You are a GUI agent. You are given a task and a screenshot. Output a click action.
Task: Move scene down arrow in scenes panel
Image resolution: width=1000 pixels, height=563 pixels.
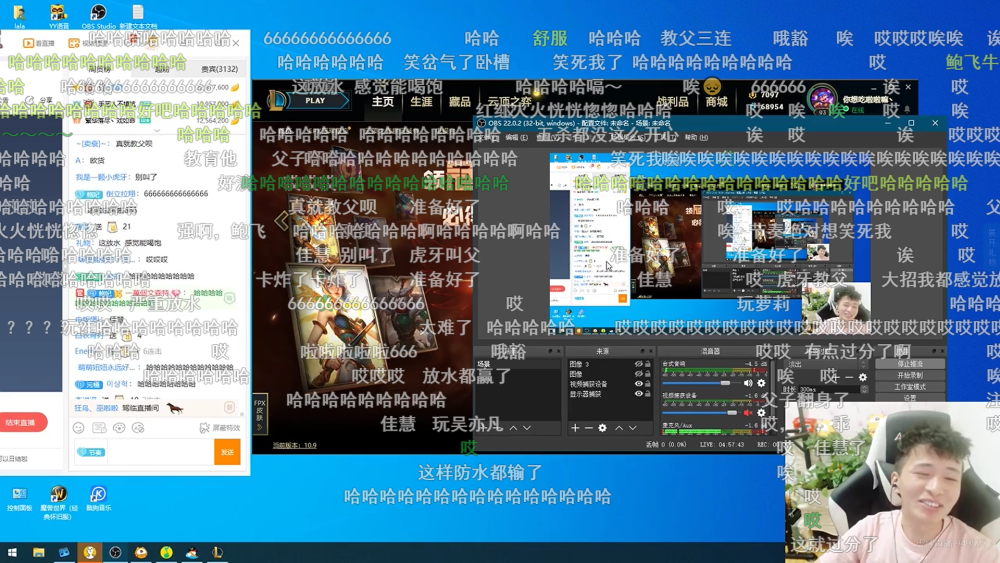[527, 428]
